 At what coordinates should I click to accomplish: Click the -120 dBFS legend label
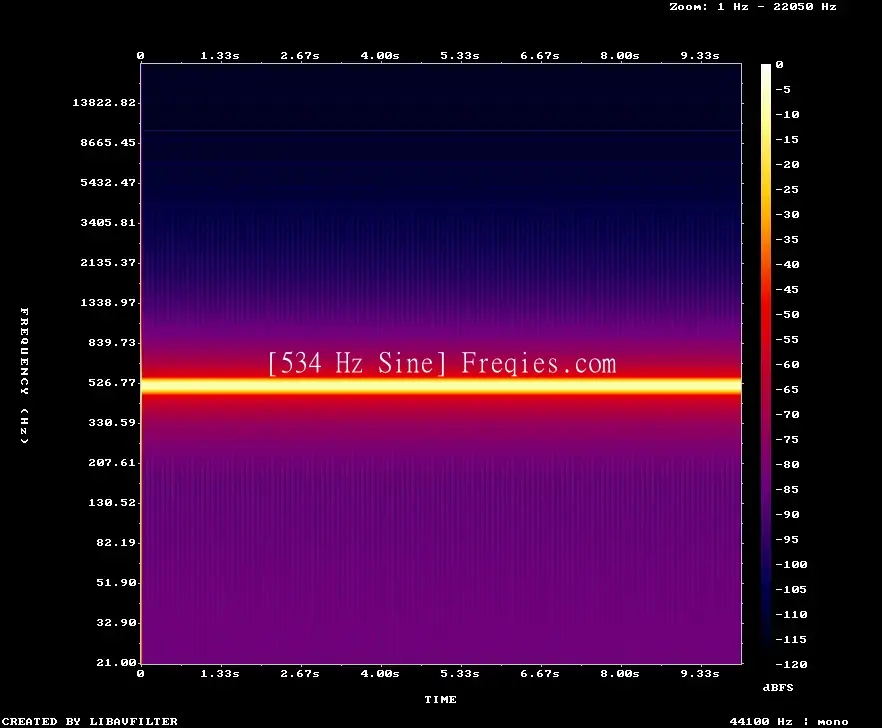[791, 664]
